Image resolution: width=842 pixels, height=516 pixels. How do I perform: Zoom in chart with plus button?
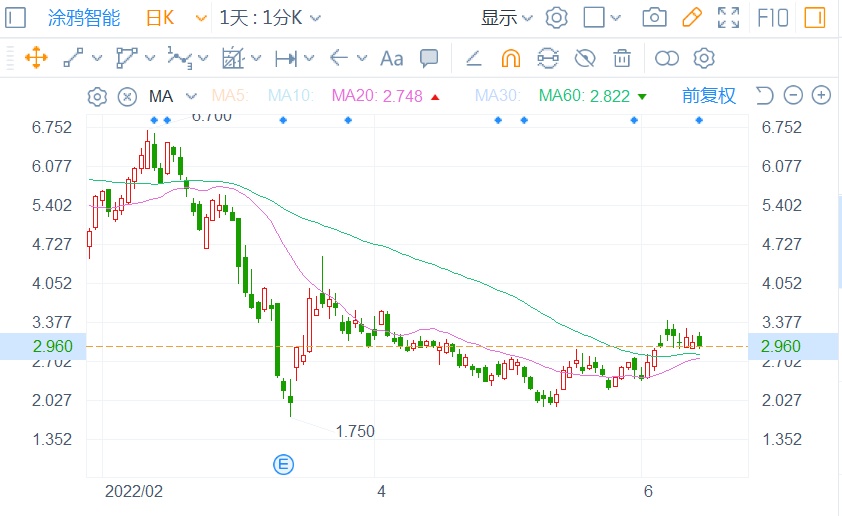(821, 96)
